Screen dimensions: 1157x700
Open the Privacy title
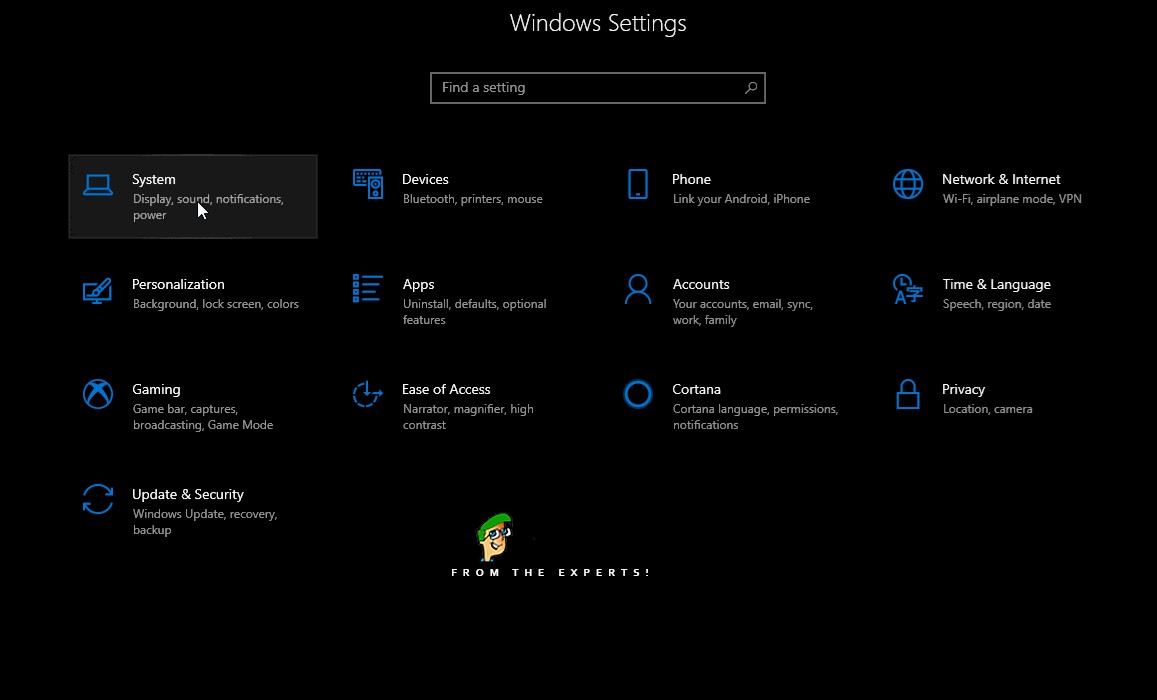click(x=964, y=389)
